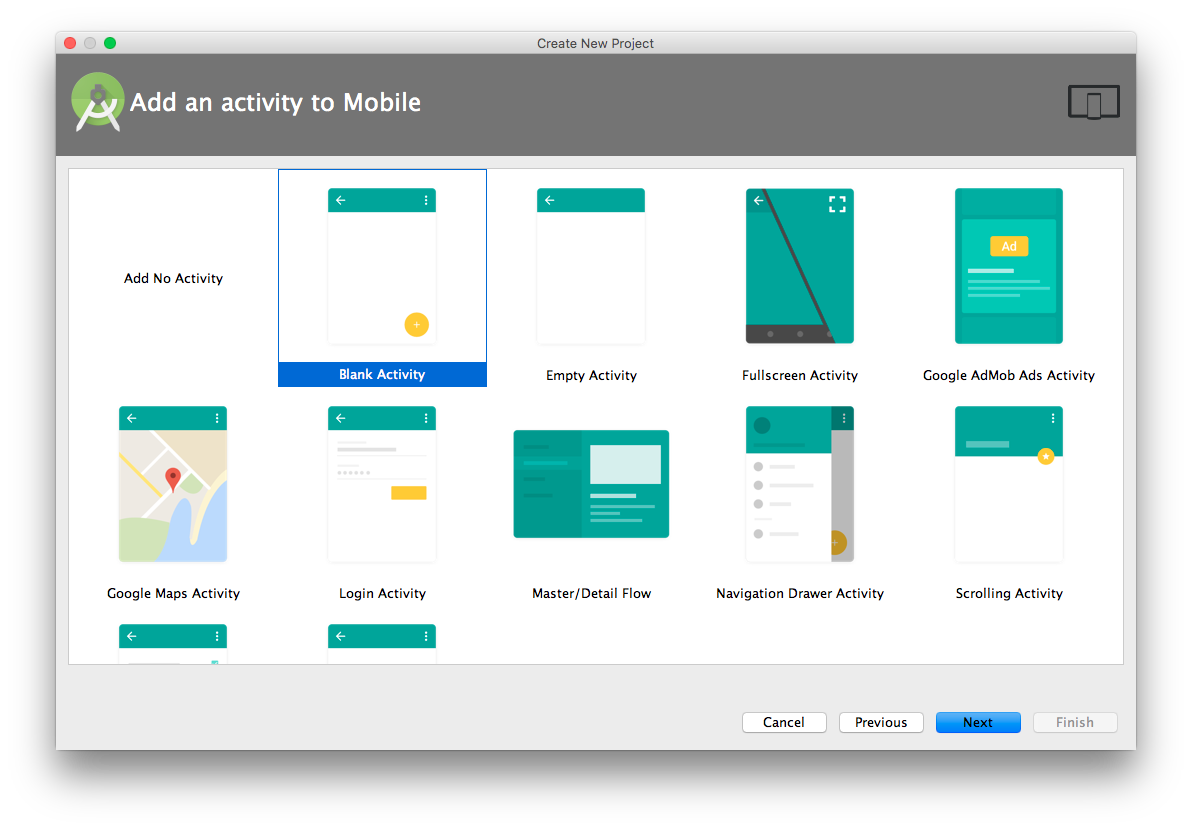Pick the Navigation Drawer Activity template

coord(800,483)
